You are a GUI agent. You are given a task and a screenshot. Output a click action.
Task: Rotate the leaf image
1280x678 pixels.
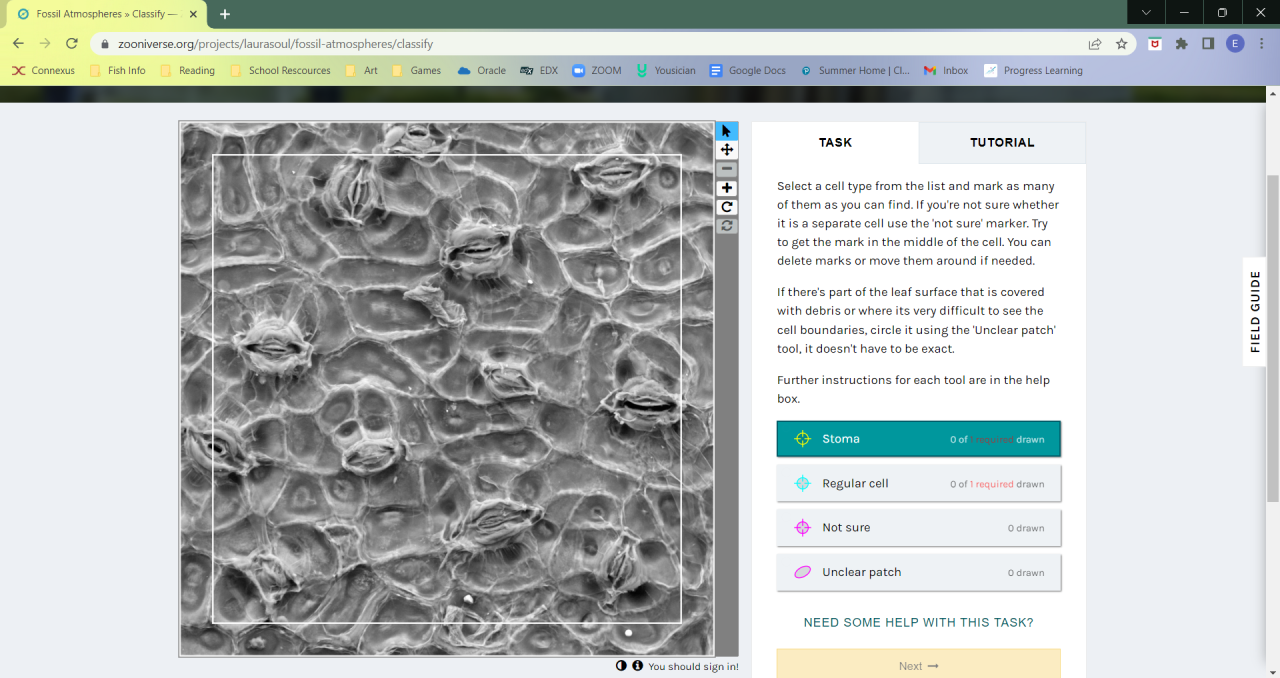point(727,207)
